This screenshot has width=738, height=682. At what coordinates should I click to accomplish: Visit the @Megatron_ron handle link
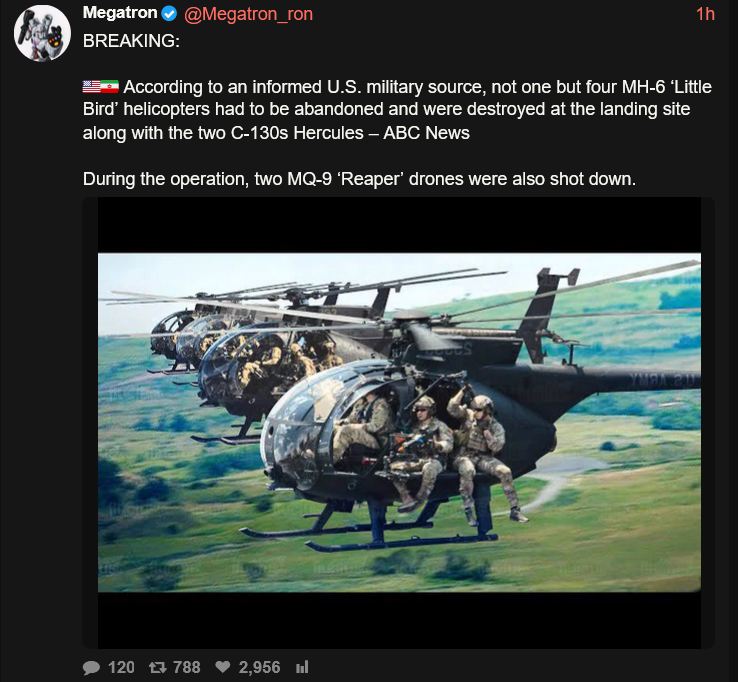coord(249,14)
